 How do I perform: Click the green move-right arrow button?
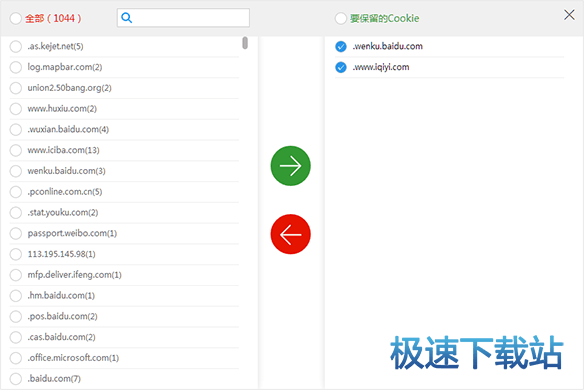[291, 166]
